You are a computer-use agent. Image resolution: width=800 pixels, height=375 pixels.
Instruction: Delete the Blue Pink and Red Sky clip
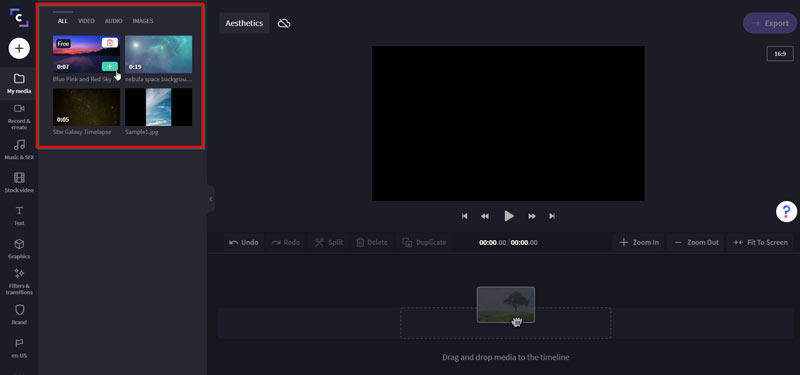click(110, 43)
